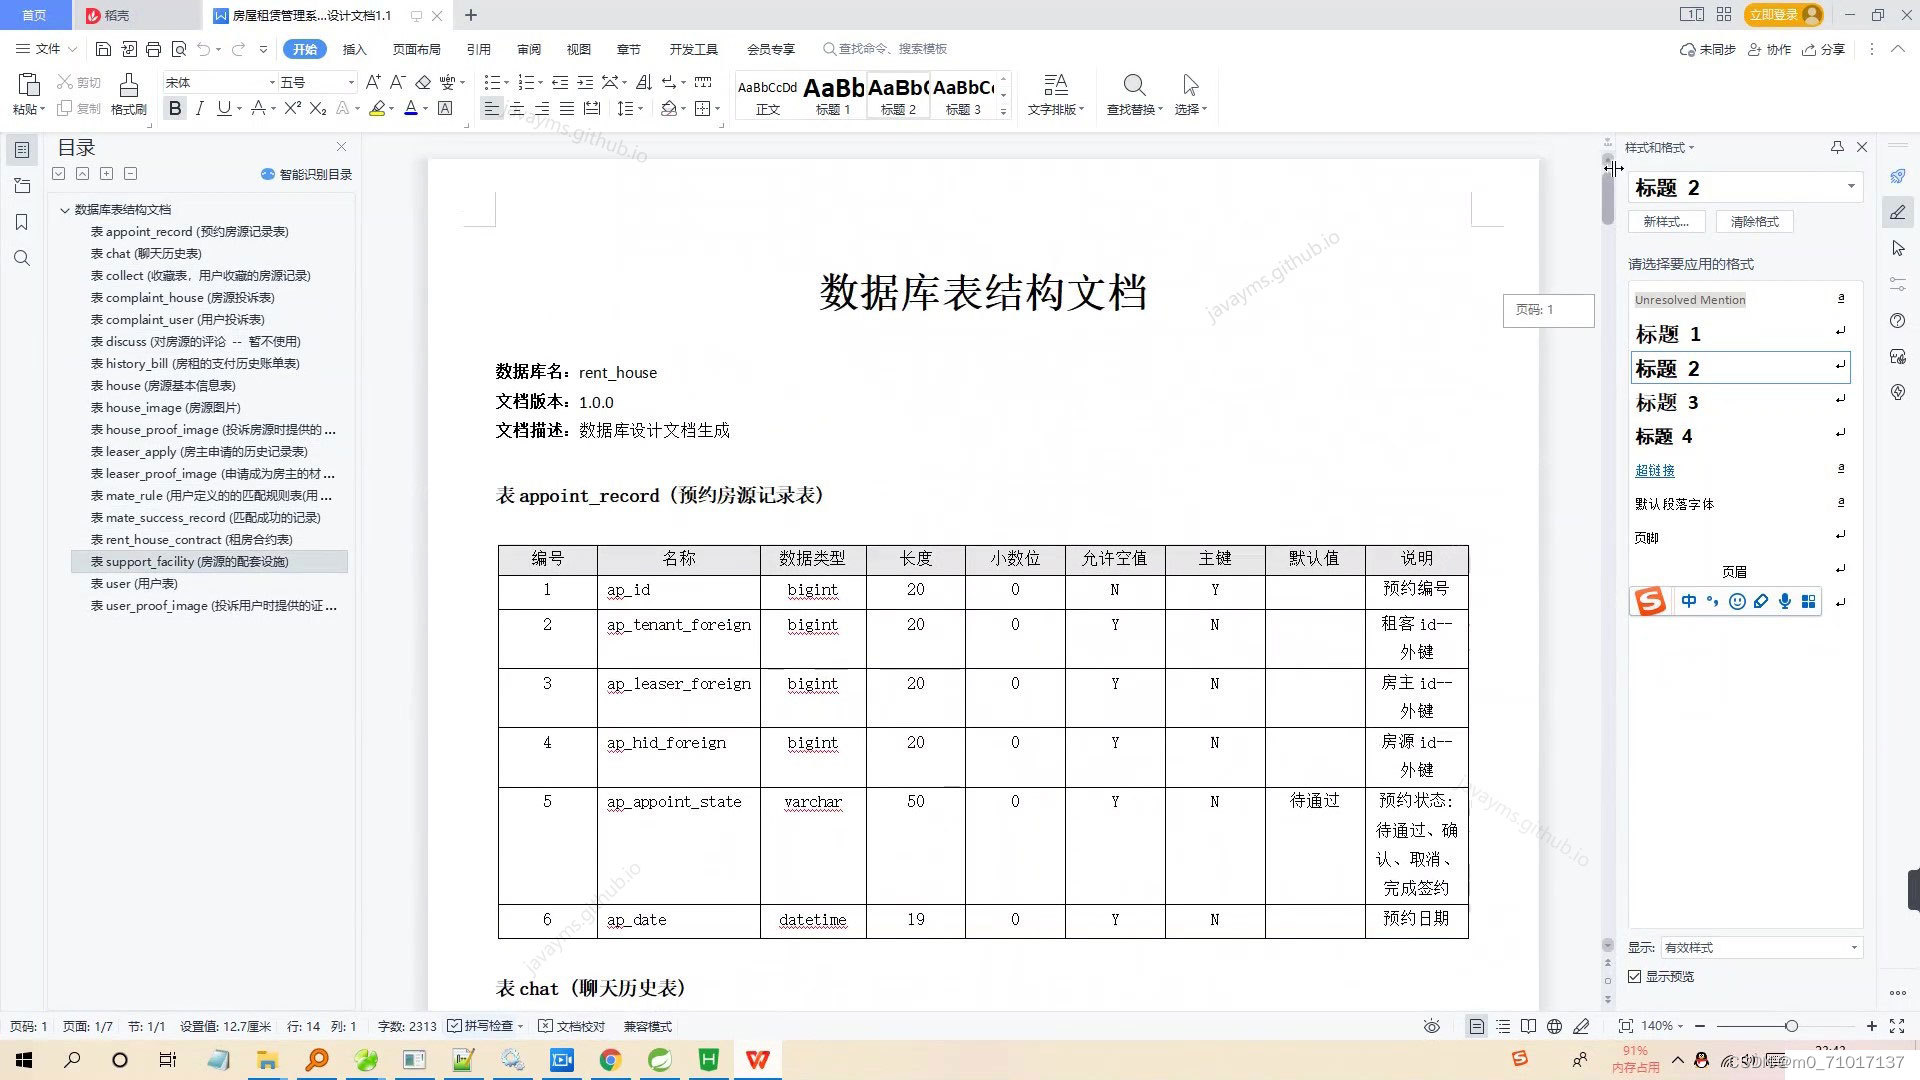
Task: Open the 页面布局 ribbon tab
Action: tap(417, 48)
